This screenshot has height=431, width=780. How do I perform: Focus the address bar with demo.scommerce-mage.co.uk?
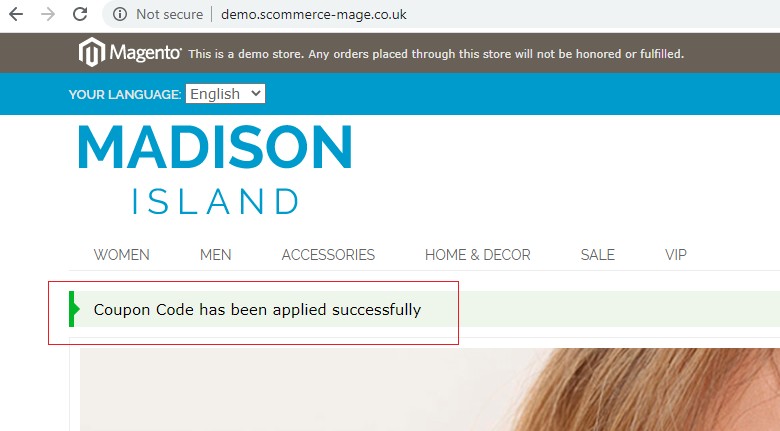[x=314, y=14]
